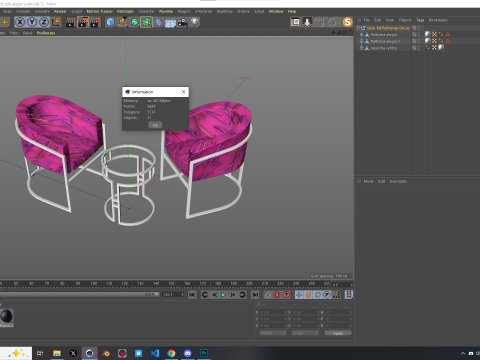This screenshot has width=480, height=360.
Task: Play the animation forward
Action: (223, 295)
